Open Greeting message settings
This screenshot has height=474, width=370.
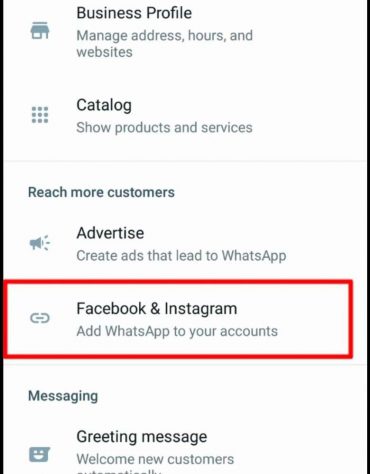[x=185, y=448]
